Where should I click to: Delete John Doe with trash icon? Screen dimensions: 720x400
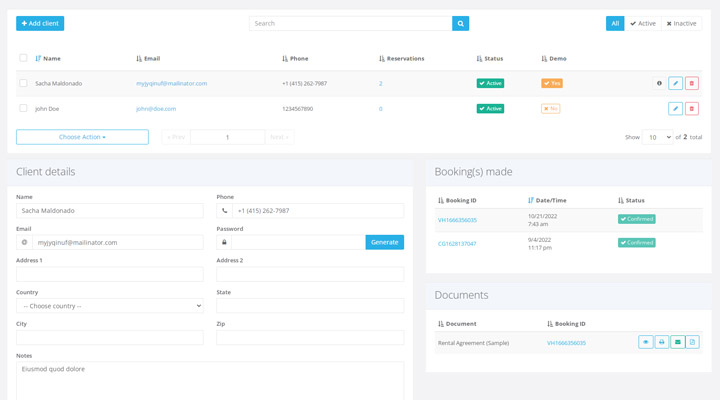tap(692, 108)
